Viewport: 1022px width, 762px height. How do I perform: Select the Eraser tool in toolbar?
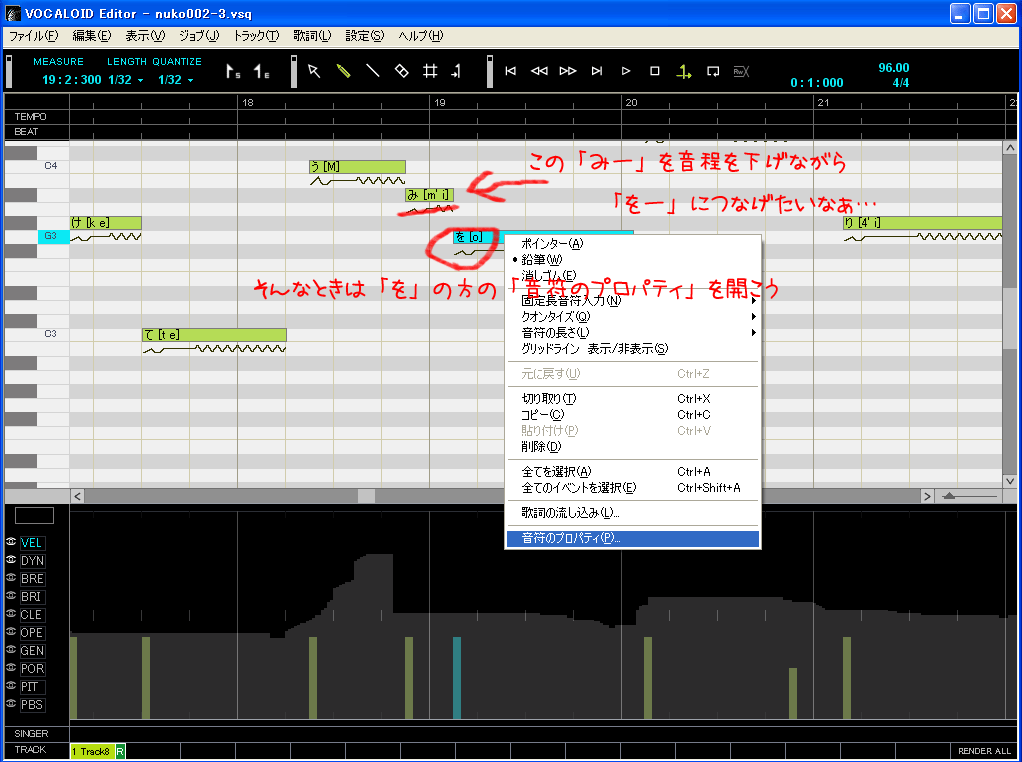click(402, 71)
